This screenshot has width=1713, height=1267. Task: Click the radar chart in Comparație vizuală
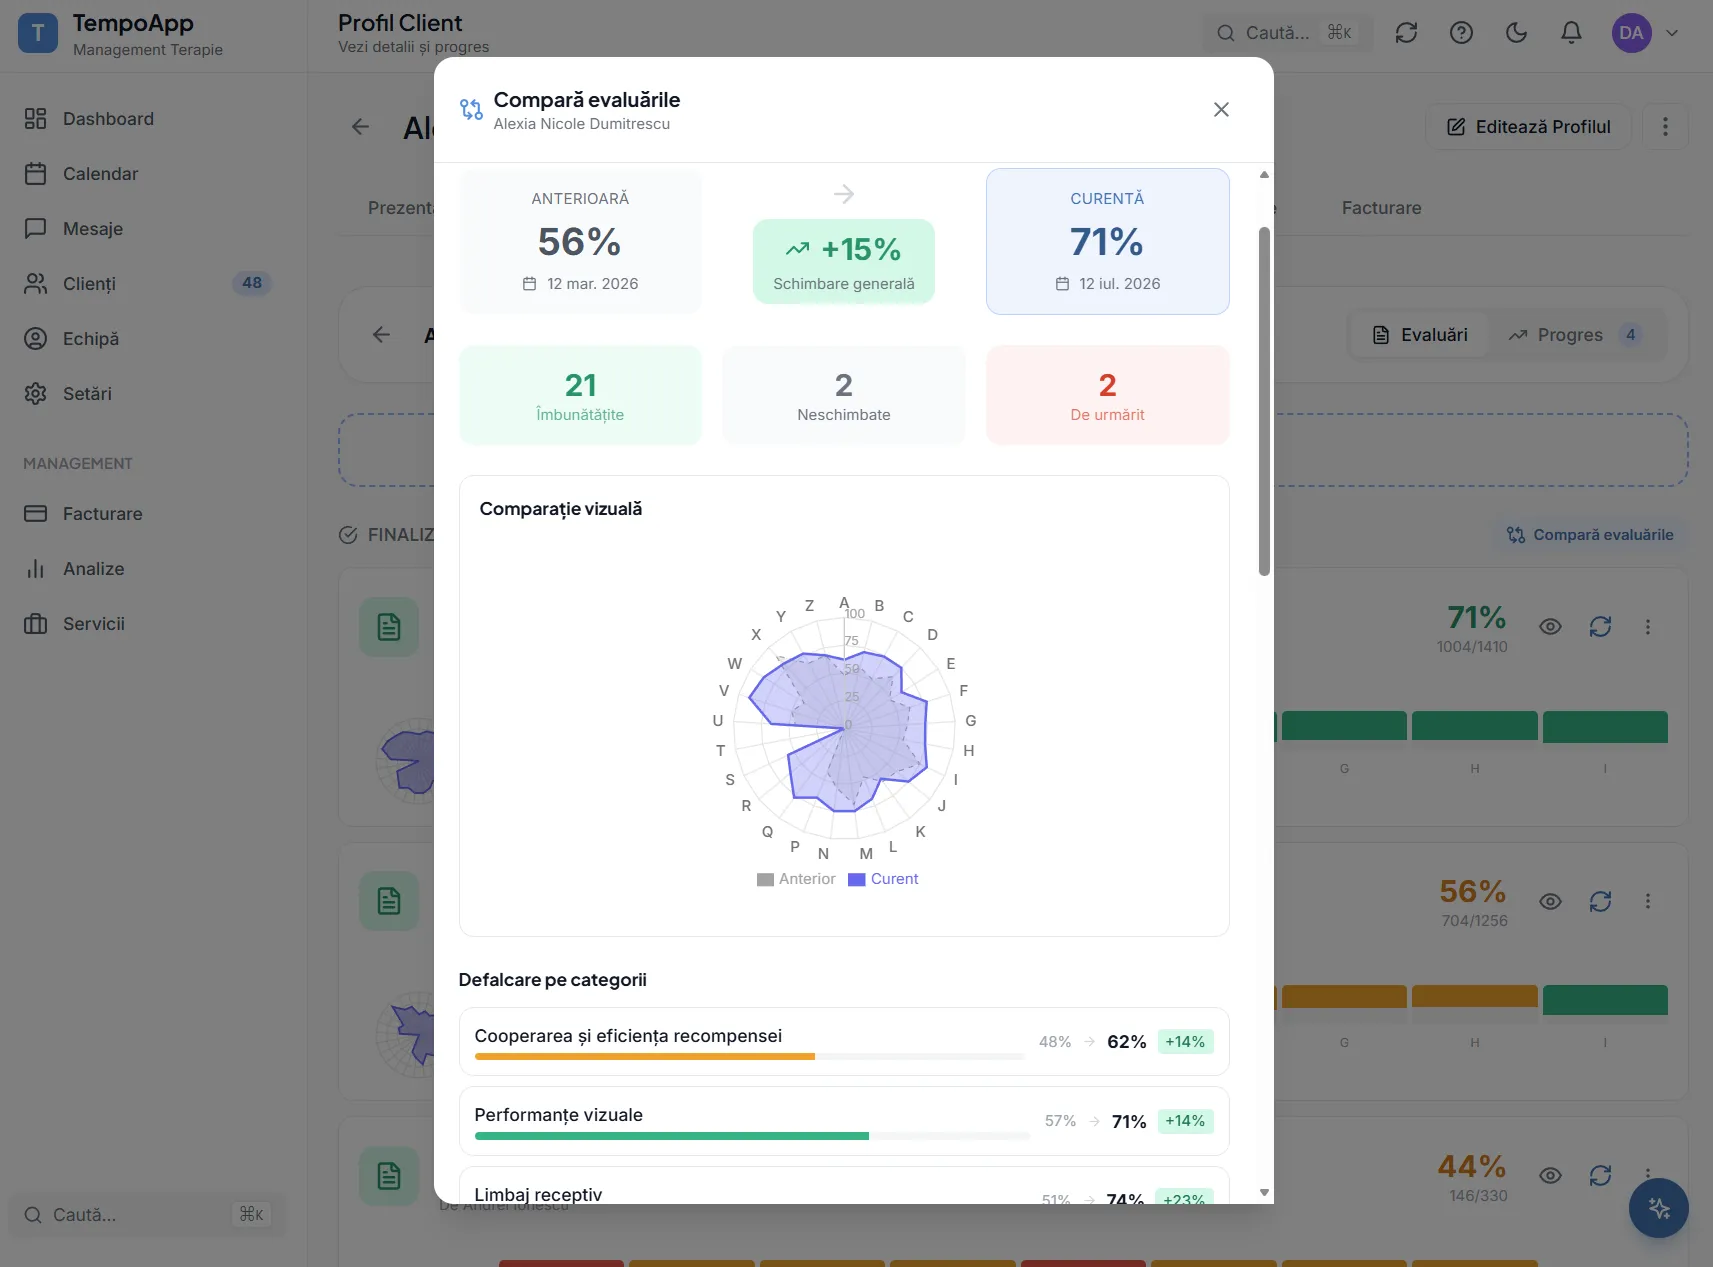click(844, 729)
